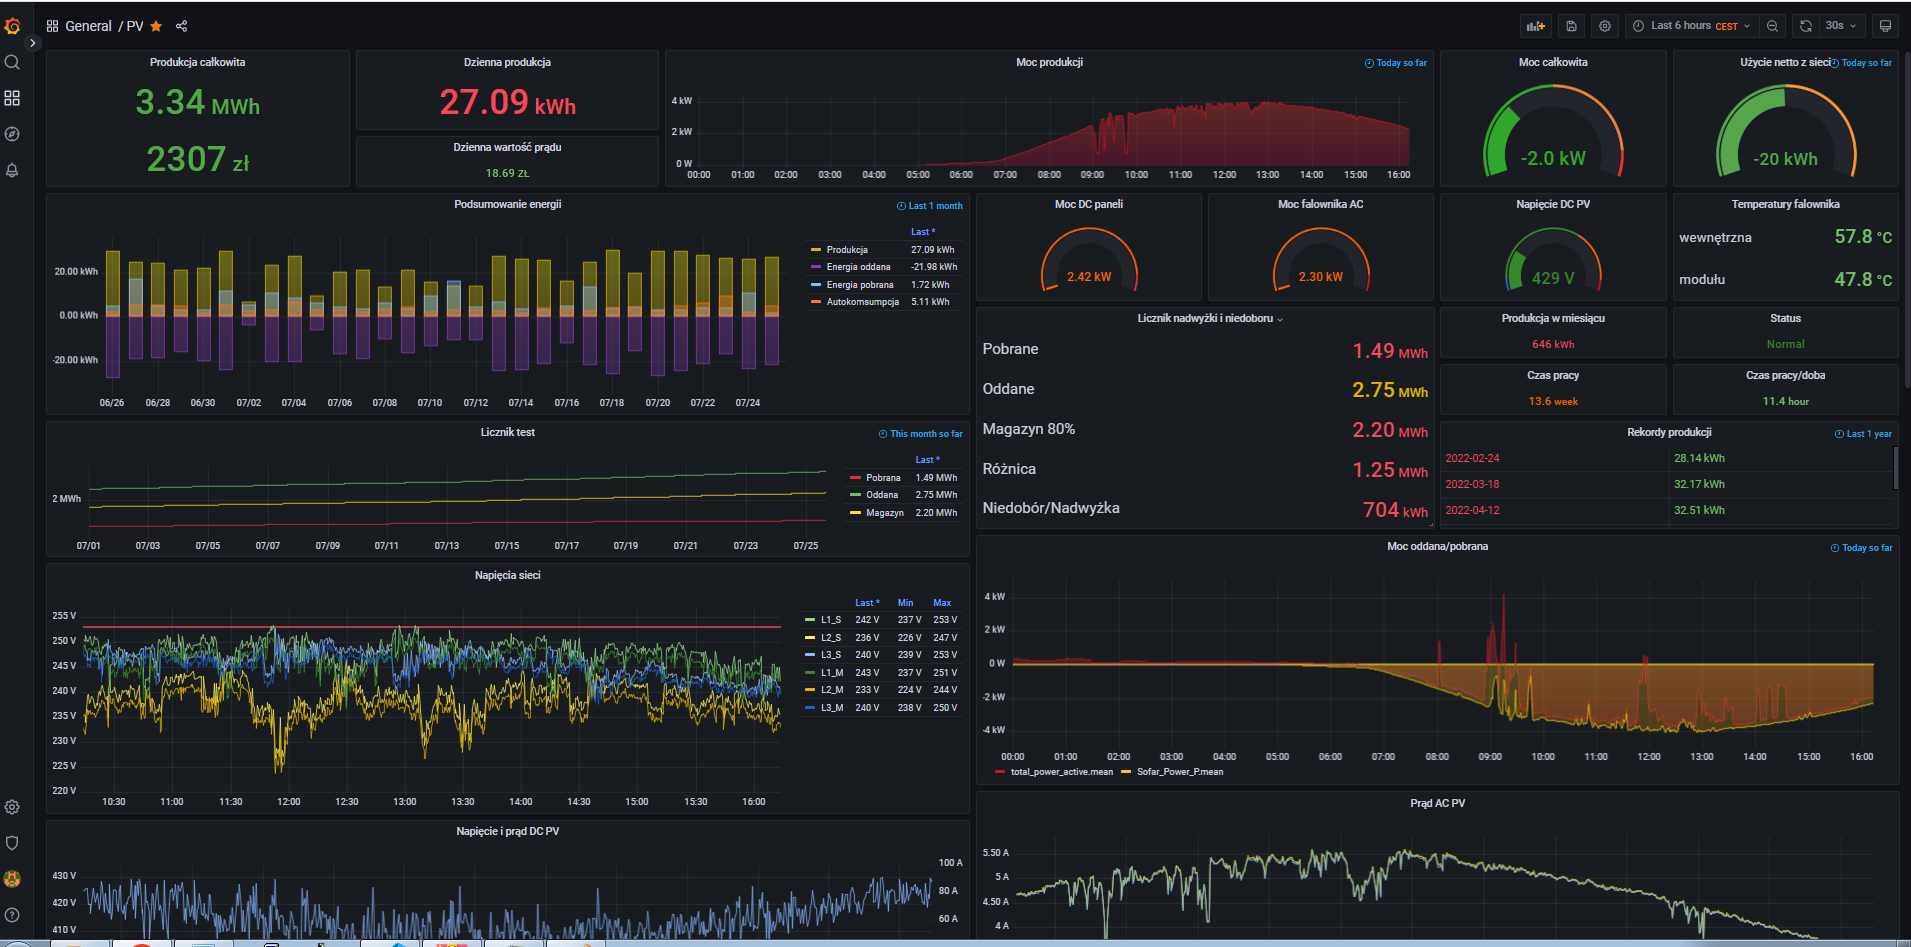Image resolution: width=1911 pixels, height=947 pixels.
Task: Open Explore from the sidebar
Action: point(12,133)
